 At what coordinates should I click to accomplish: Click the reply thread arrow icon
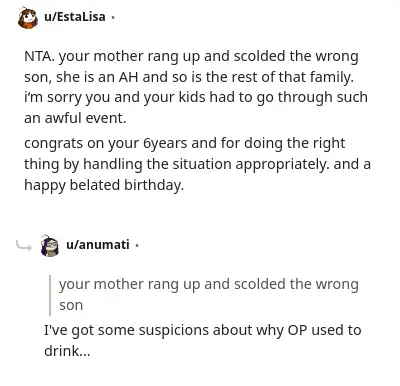(x=24, y=246)
